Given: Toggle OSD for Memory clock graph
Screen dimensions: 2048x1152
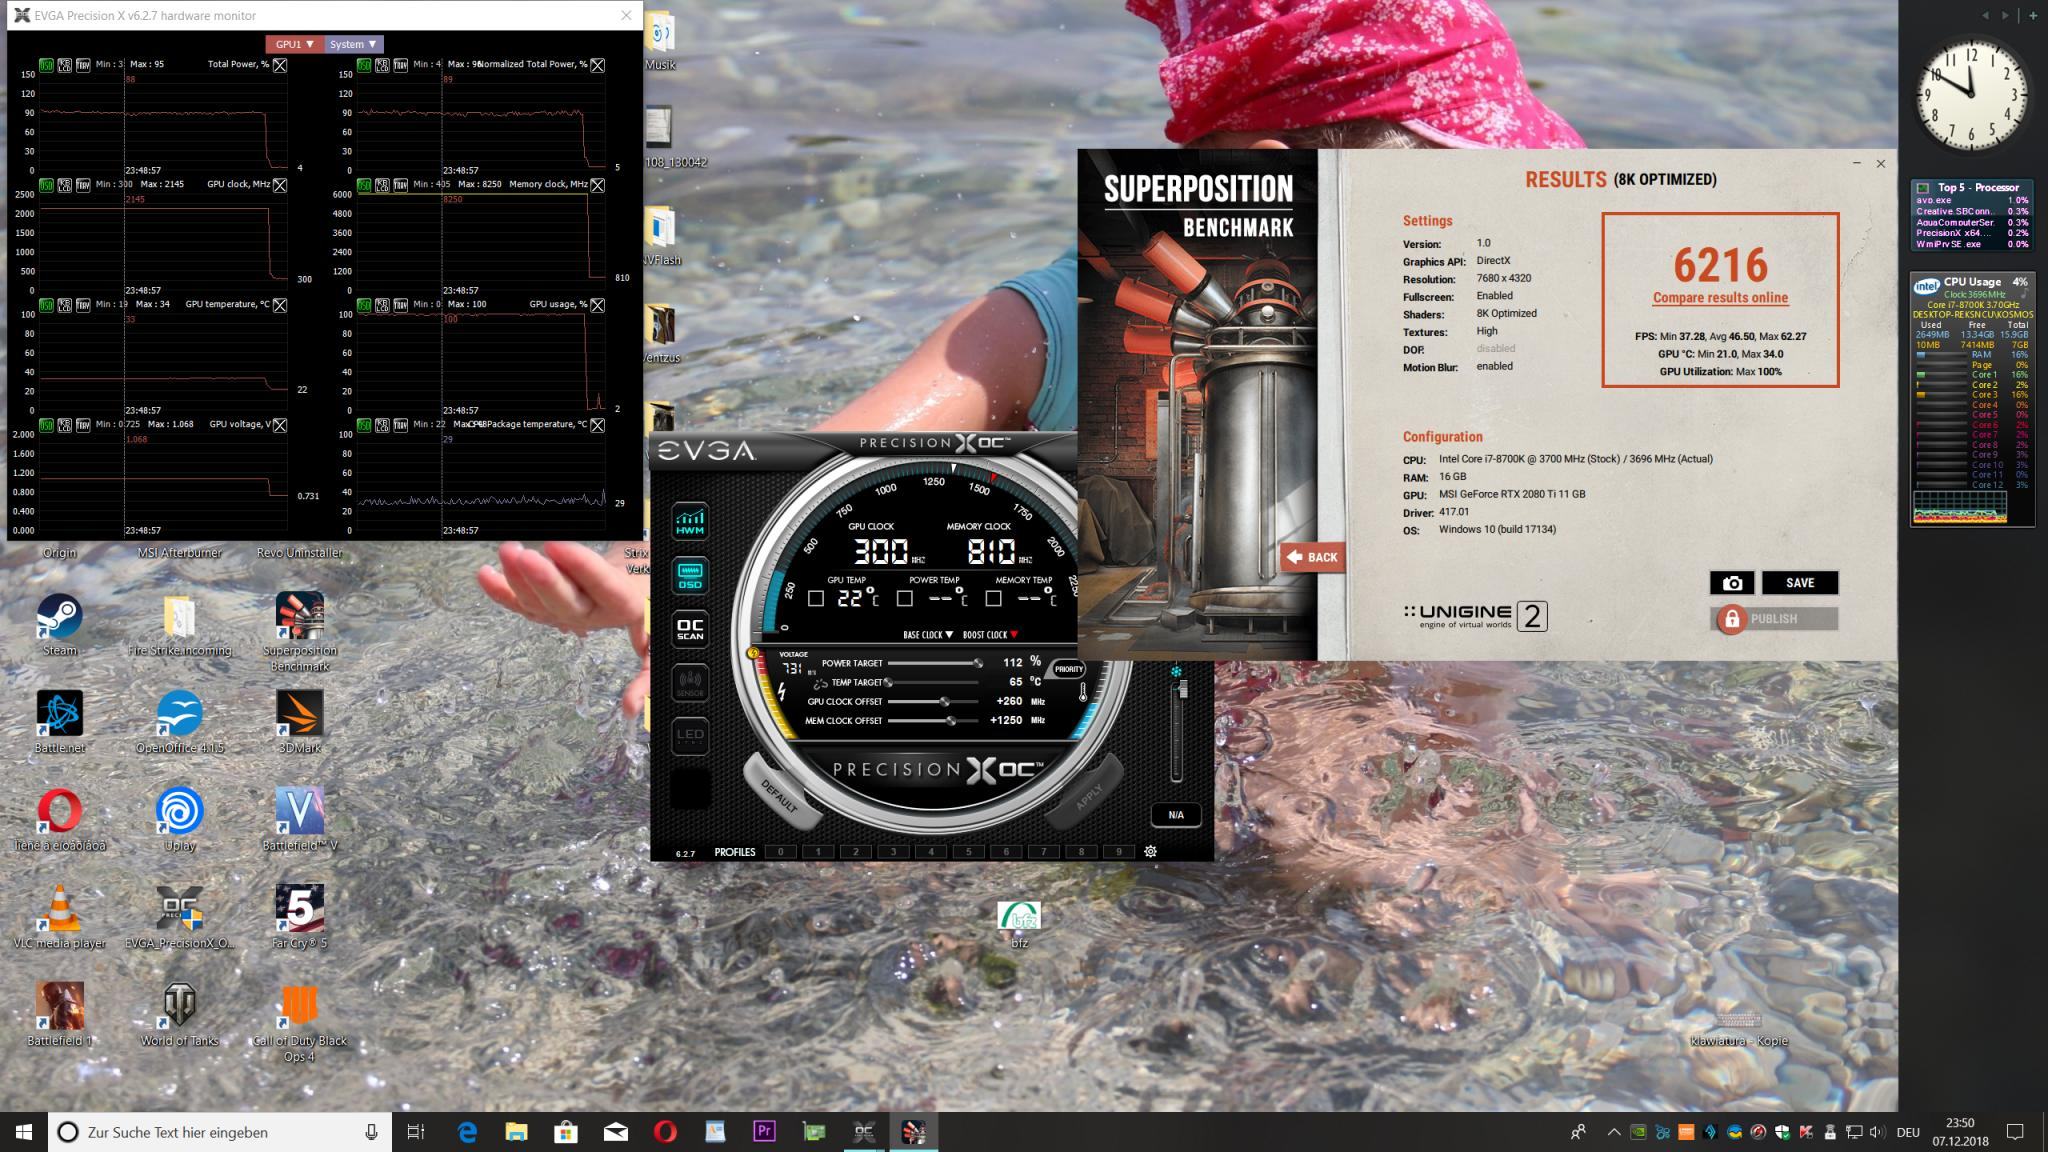Looking at the screenshot, I should point(364,185).
